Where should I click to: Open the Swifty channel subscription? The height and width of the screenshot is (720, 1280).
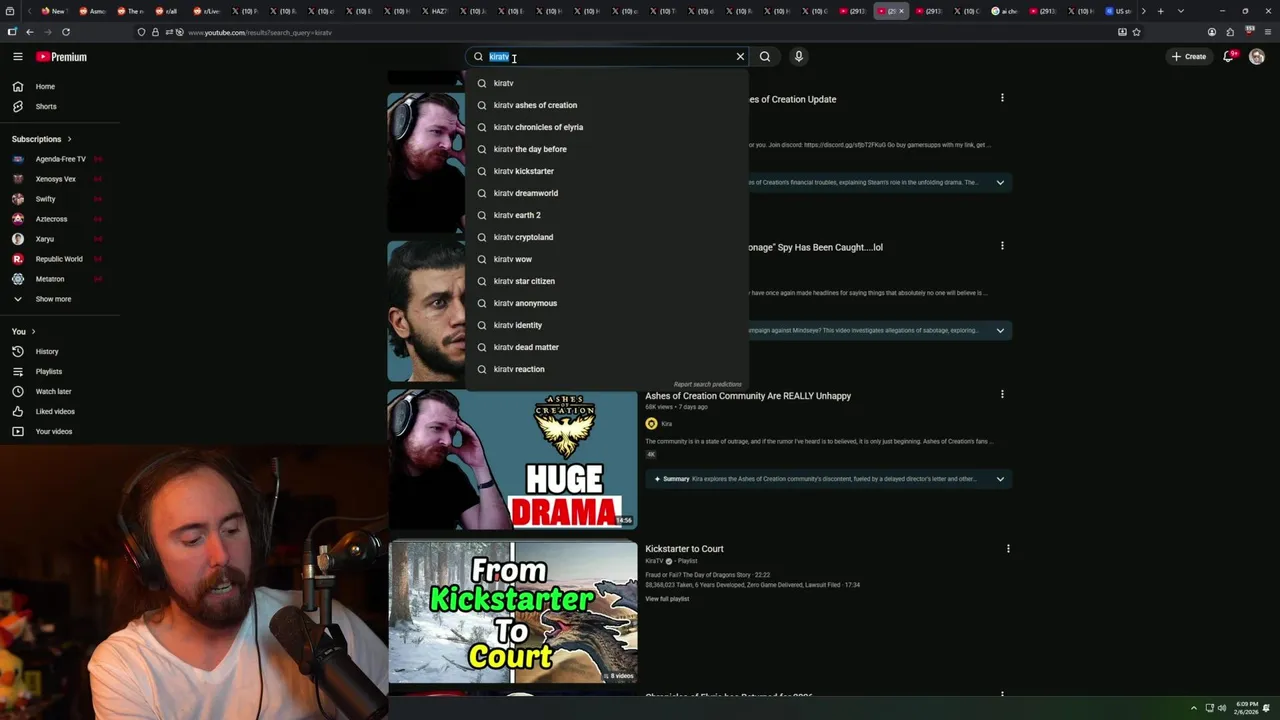(x=60, y=199)
